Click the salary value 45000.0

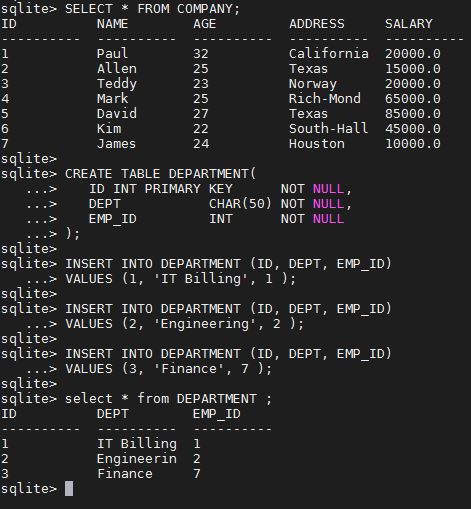(x=413, y=129)
